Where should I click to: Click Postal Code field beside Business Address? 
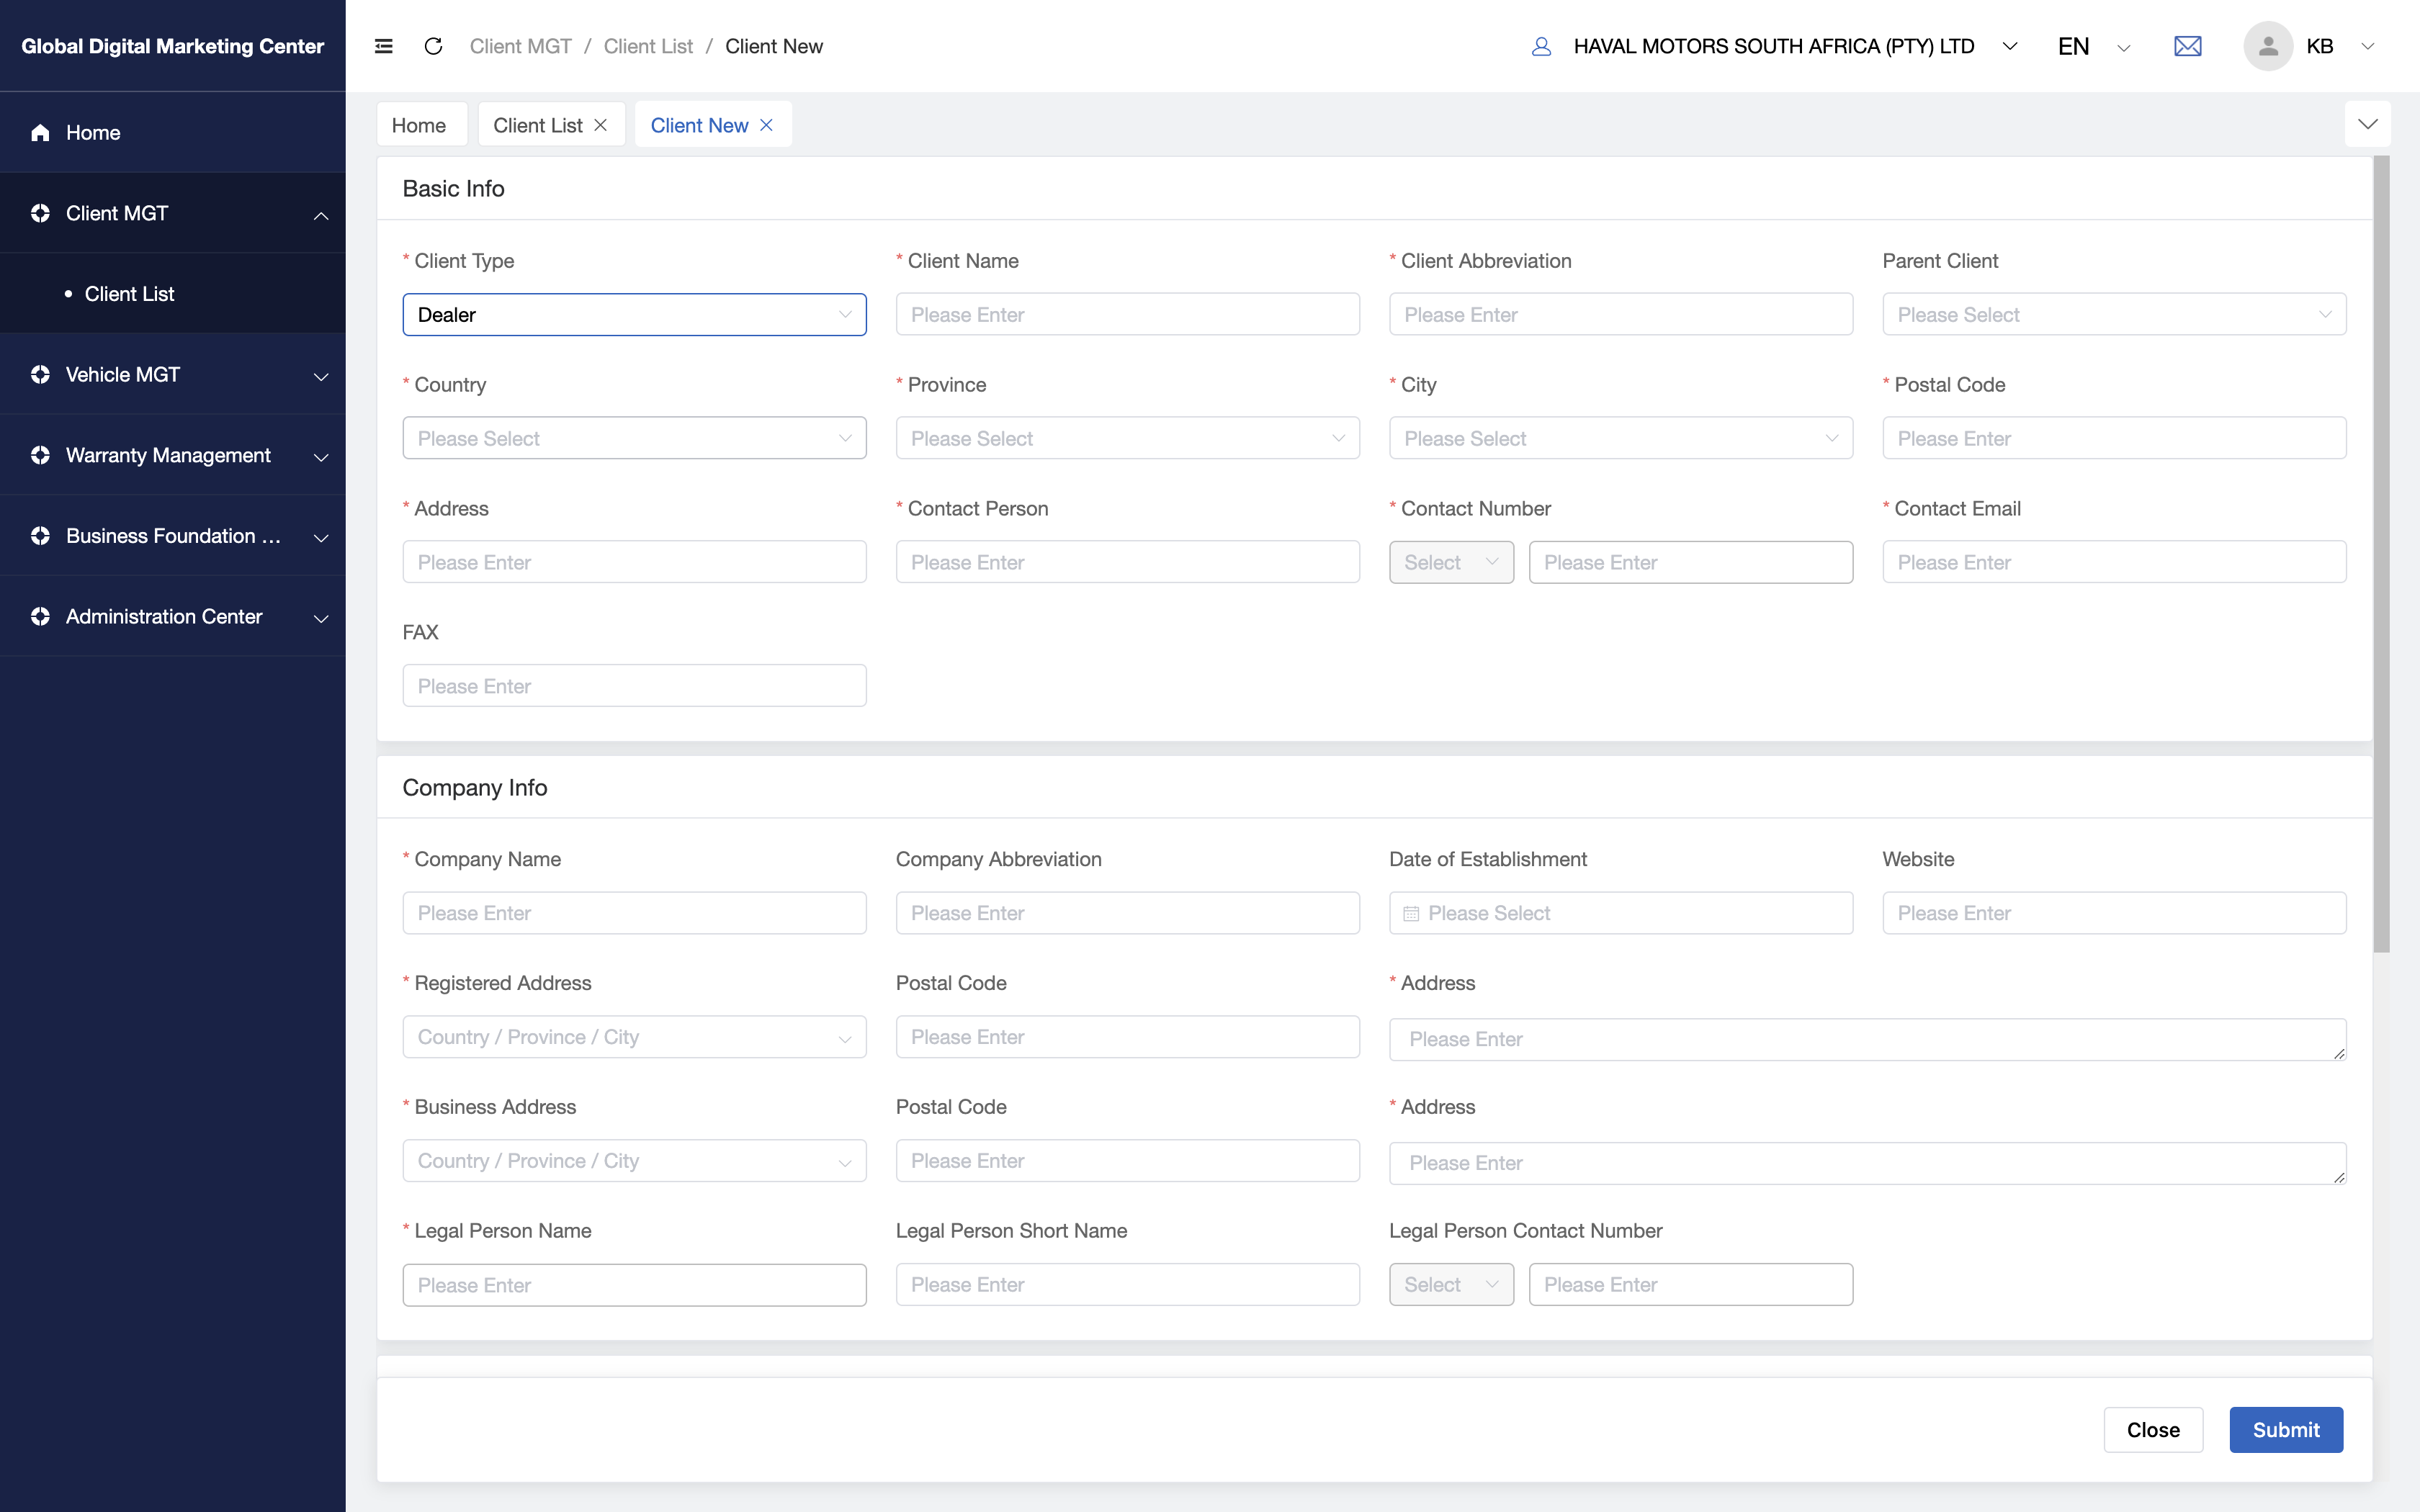click(1127, 1161)
